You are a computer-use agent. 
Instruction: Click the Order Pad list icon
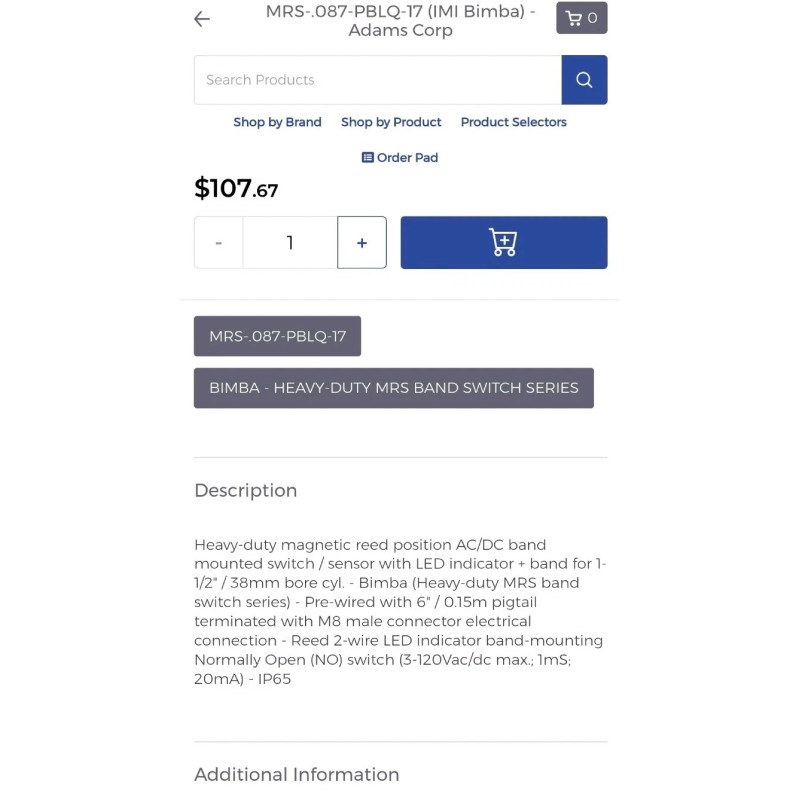coord(367,158)
